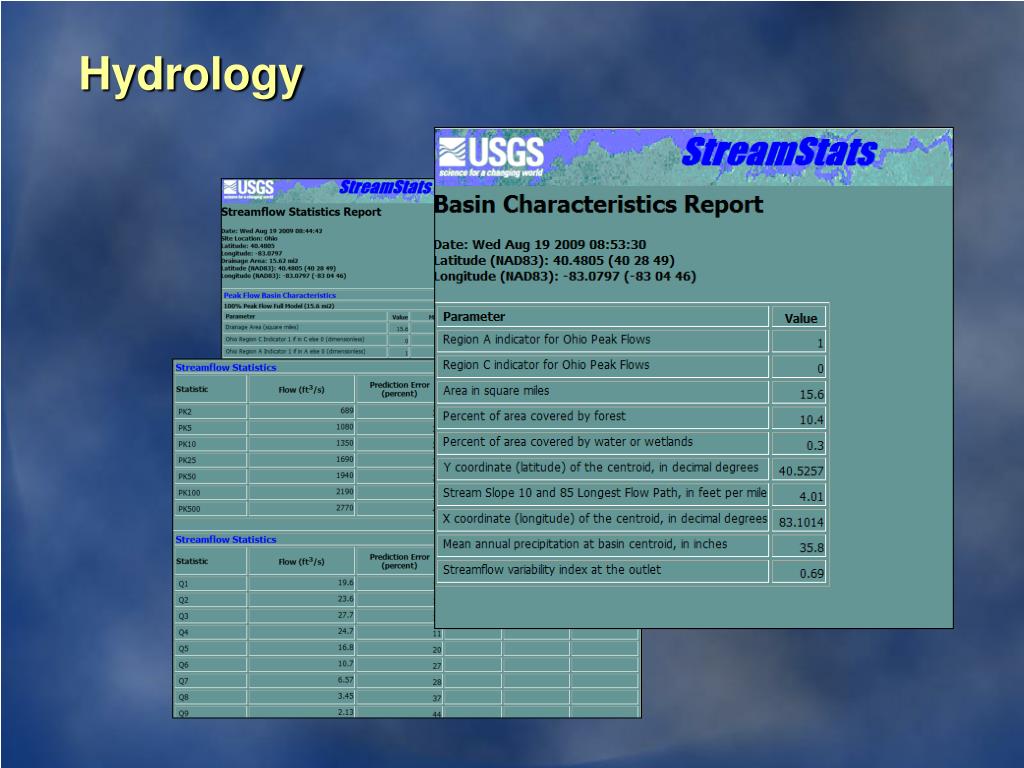Viewport: 1024px width, 768px height.
Task: Select the Hydrology slide title
Action: point(191,74)
